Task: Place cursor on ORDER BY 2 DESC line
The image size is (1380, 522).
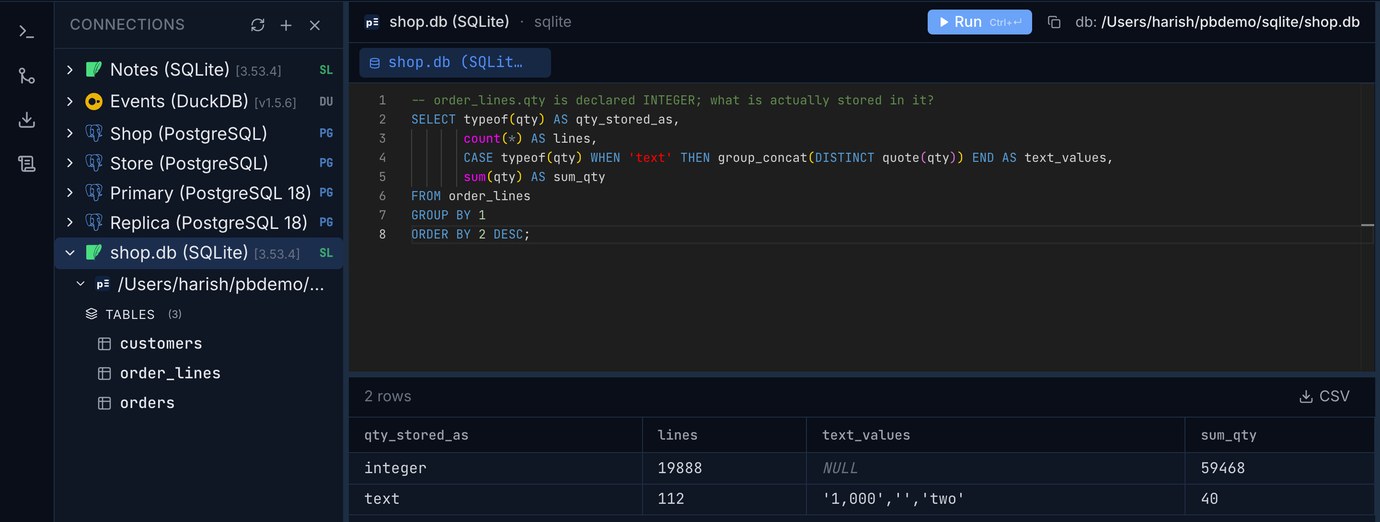Action: 471,234
